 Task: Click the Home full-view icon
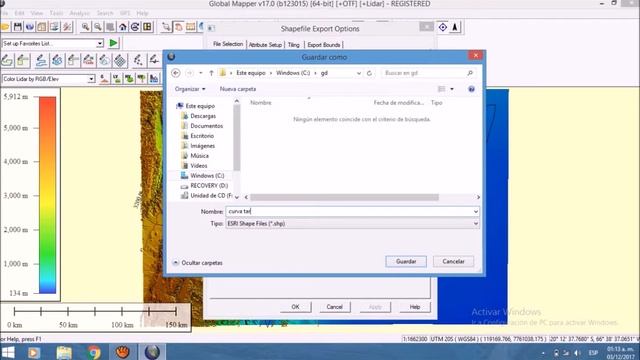pos(122,27)
